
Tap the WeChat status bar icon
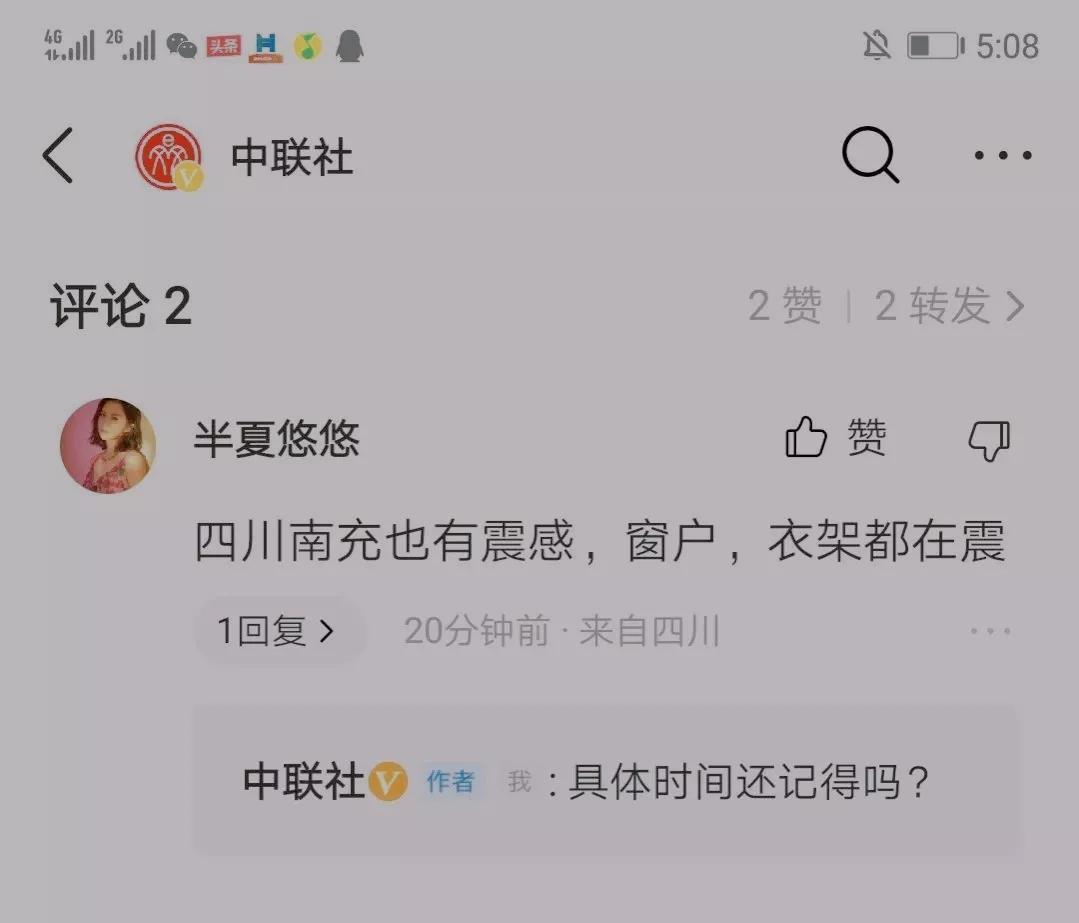(x=181, y=47)
